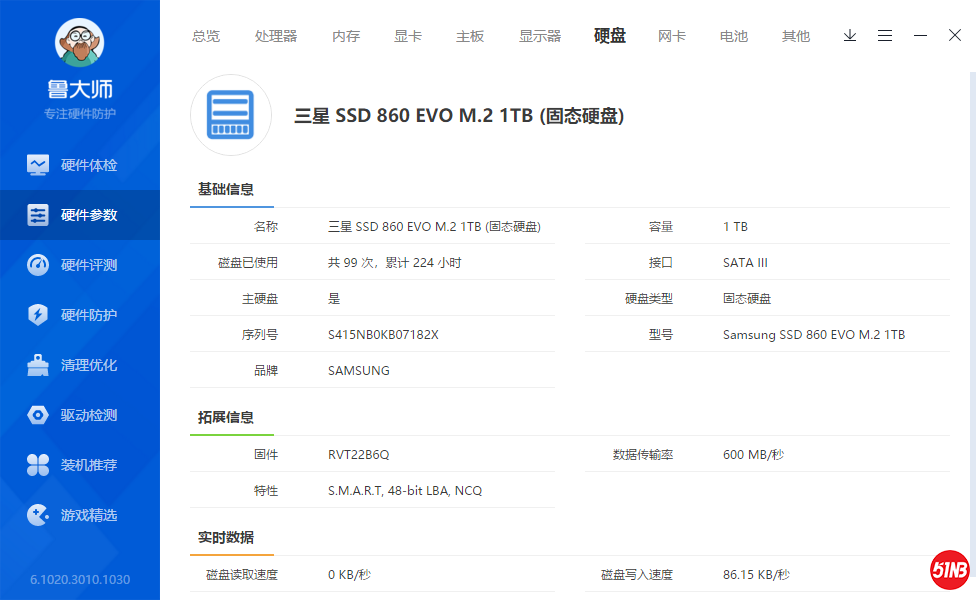Image resolution: width=980 pixels, height=600 pixels.
Task: Open the 装机推荐 clover icon
Action: pos(38,465)
